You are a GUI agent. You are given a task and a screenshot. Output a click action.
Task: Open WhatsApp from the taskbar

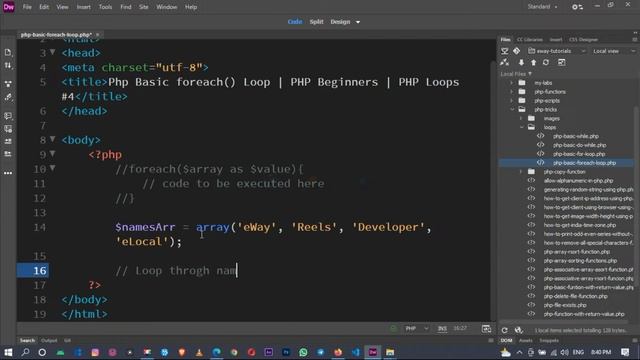(x=303, y=352)
